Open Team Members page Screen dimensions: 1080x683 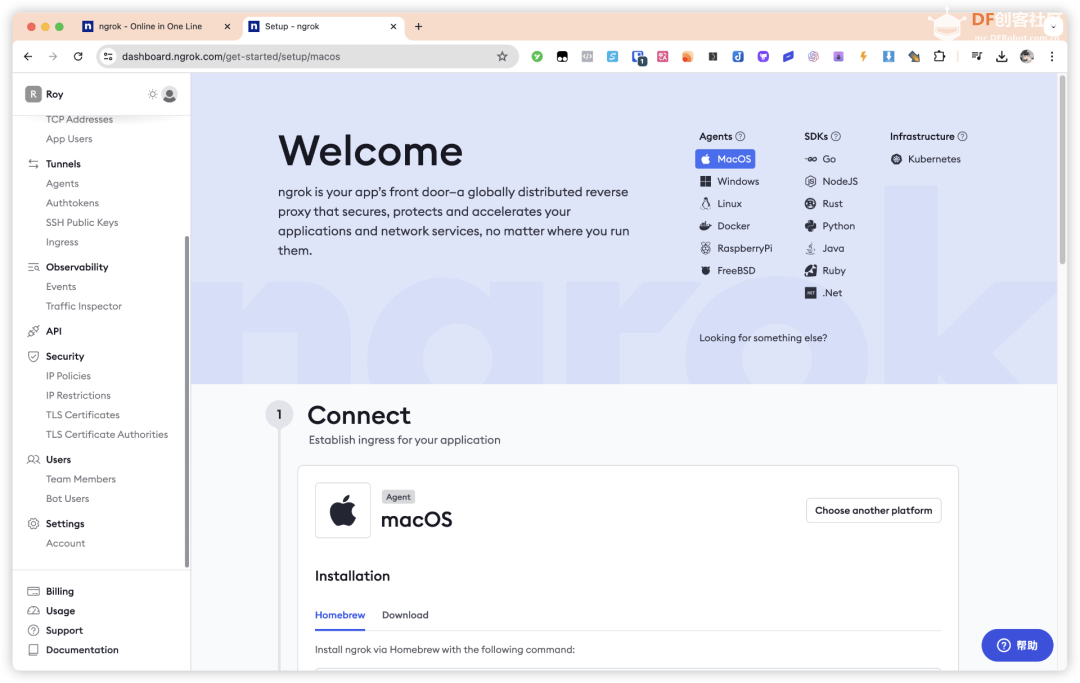(x=81, y=479)
